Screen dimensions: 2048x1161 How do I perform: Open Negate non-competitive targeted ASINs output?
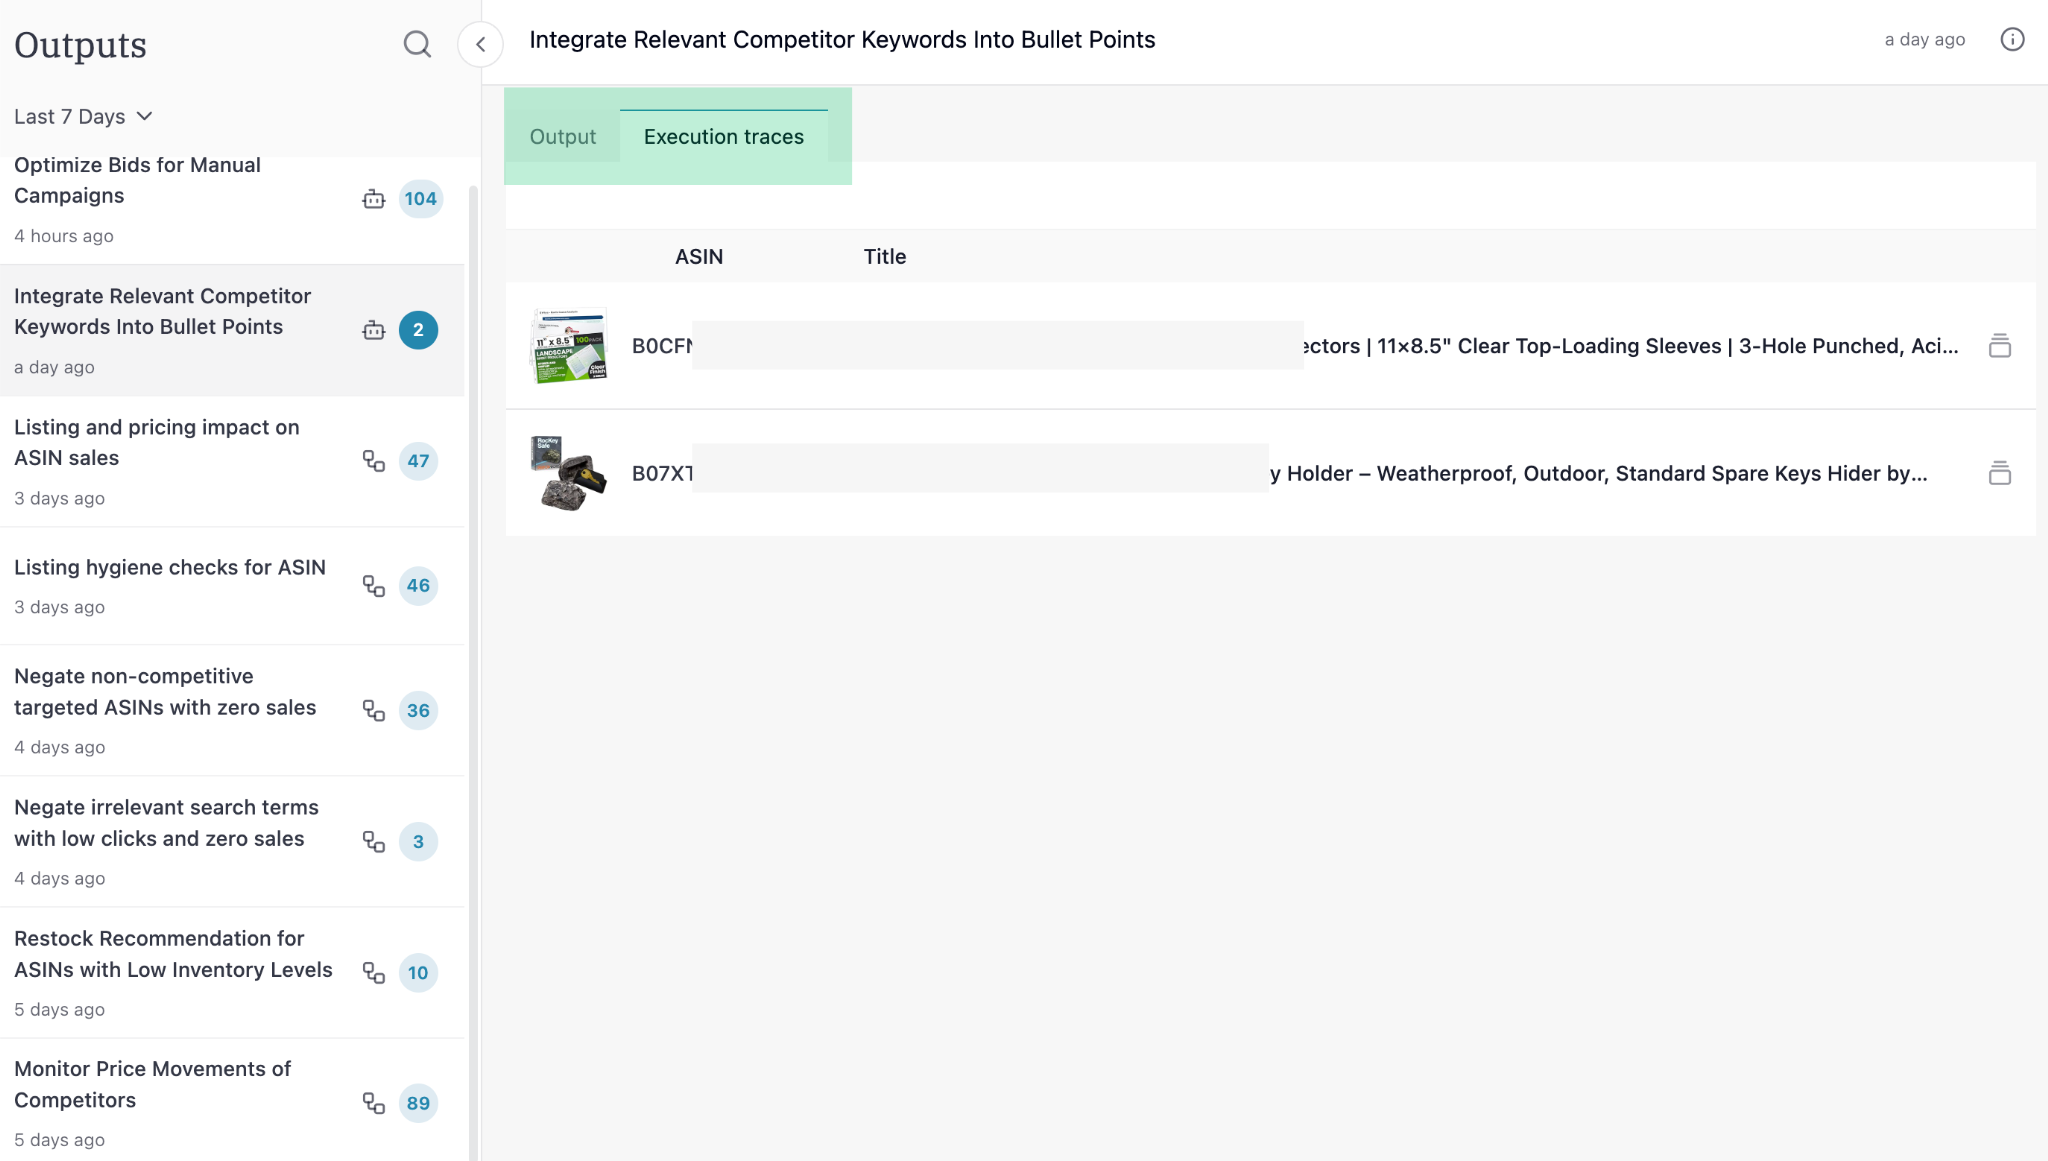165,692
